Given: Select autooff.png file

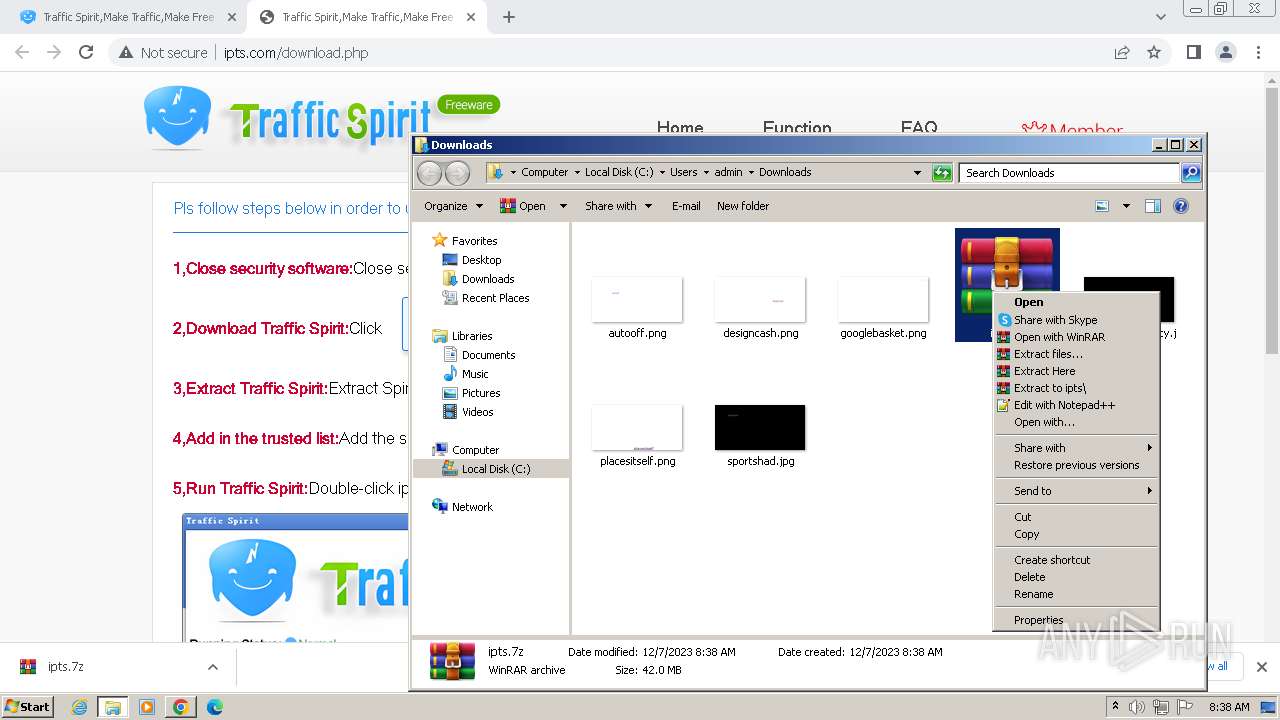Looking at the screenshot, I should tap(637, 309).
